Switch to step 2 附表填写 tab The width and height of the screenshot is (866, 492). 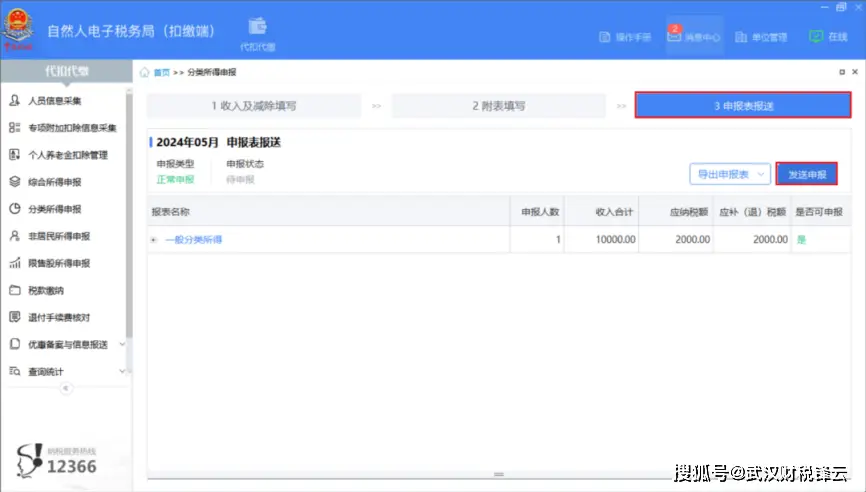coord(498,106)
